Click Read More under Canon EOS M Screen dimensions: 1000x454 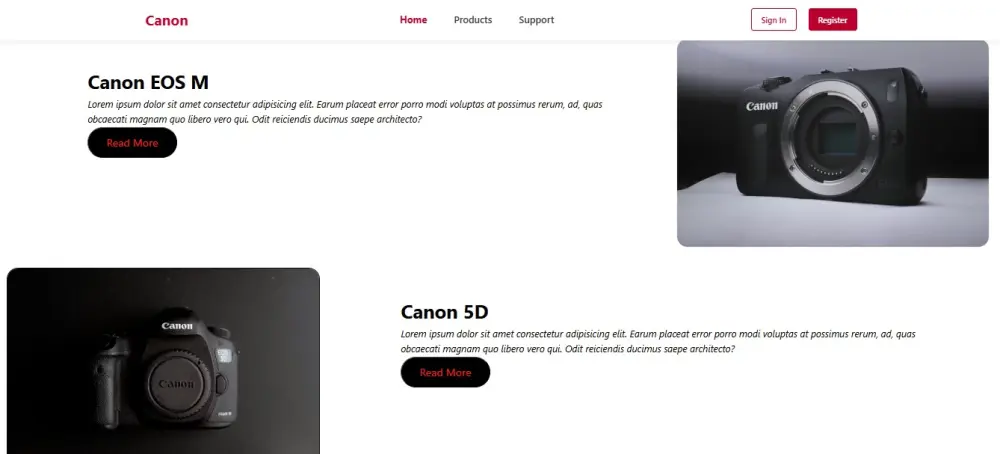coord(132,143)
